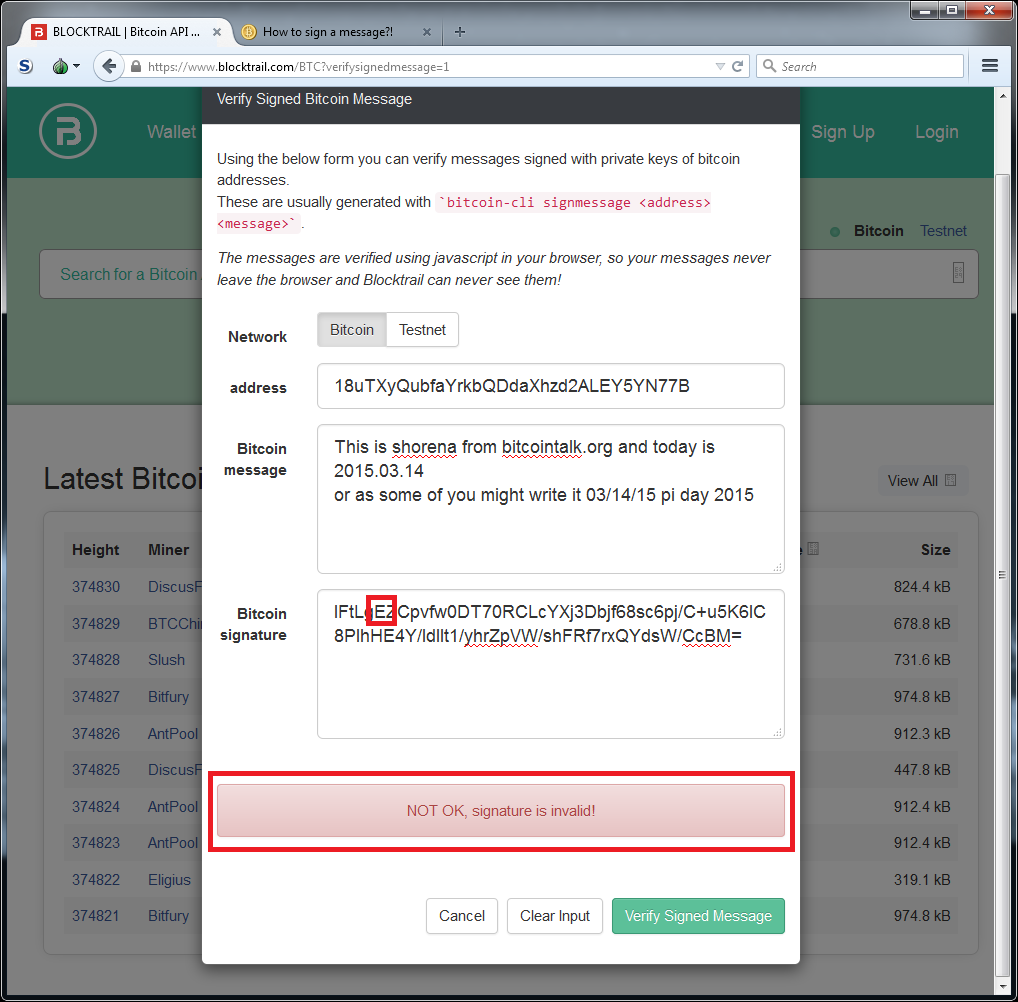Click the Height column header
Screen dimensions: 1018x1002
pyautogui.click(x=95, y=549)
